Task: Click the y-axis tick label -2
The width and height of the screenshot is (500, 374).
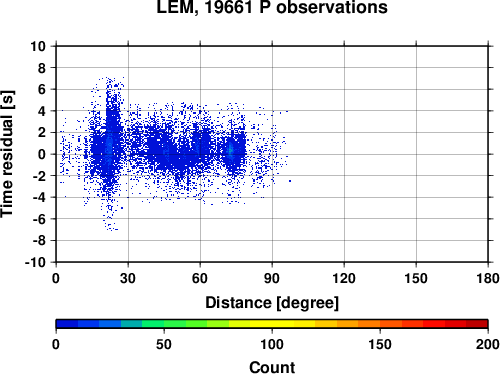Action: [39, 176]
